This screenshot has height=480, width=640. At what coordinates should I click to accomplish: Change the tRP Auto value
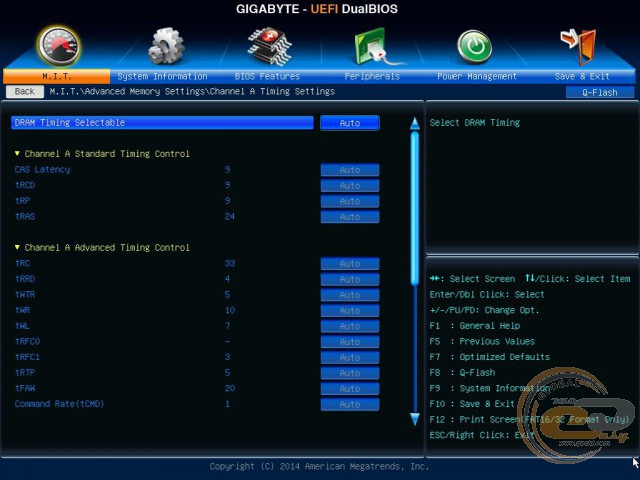tap(350, 201)
